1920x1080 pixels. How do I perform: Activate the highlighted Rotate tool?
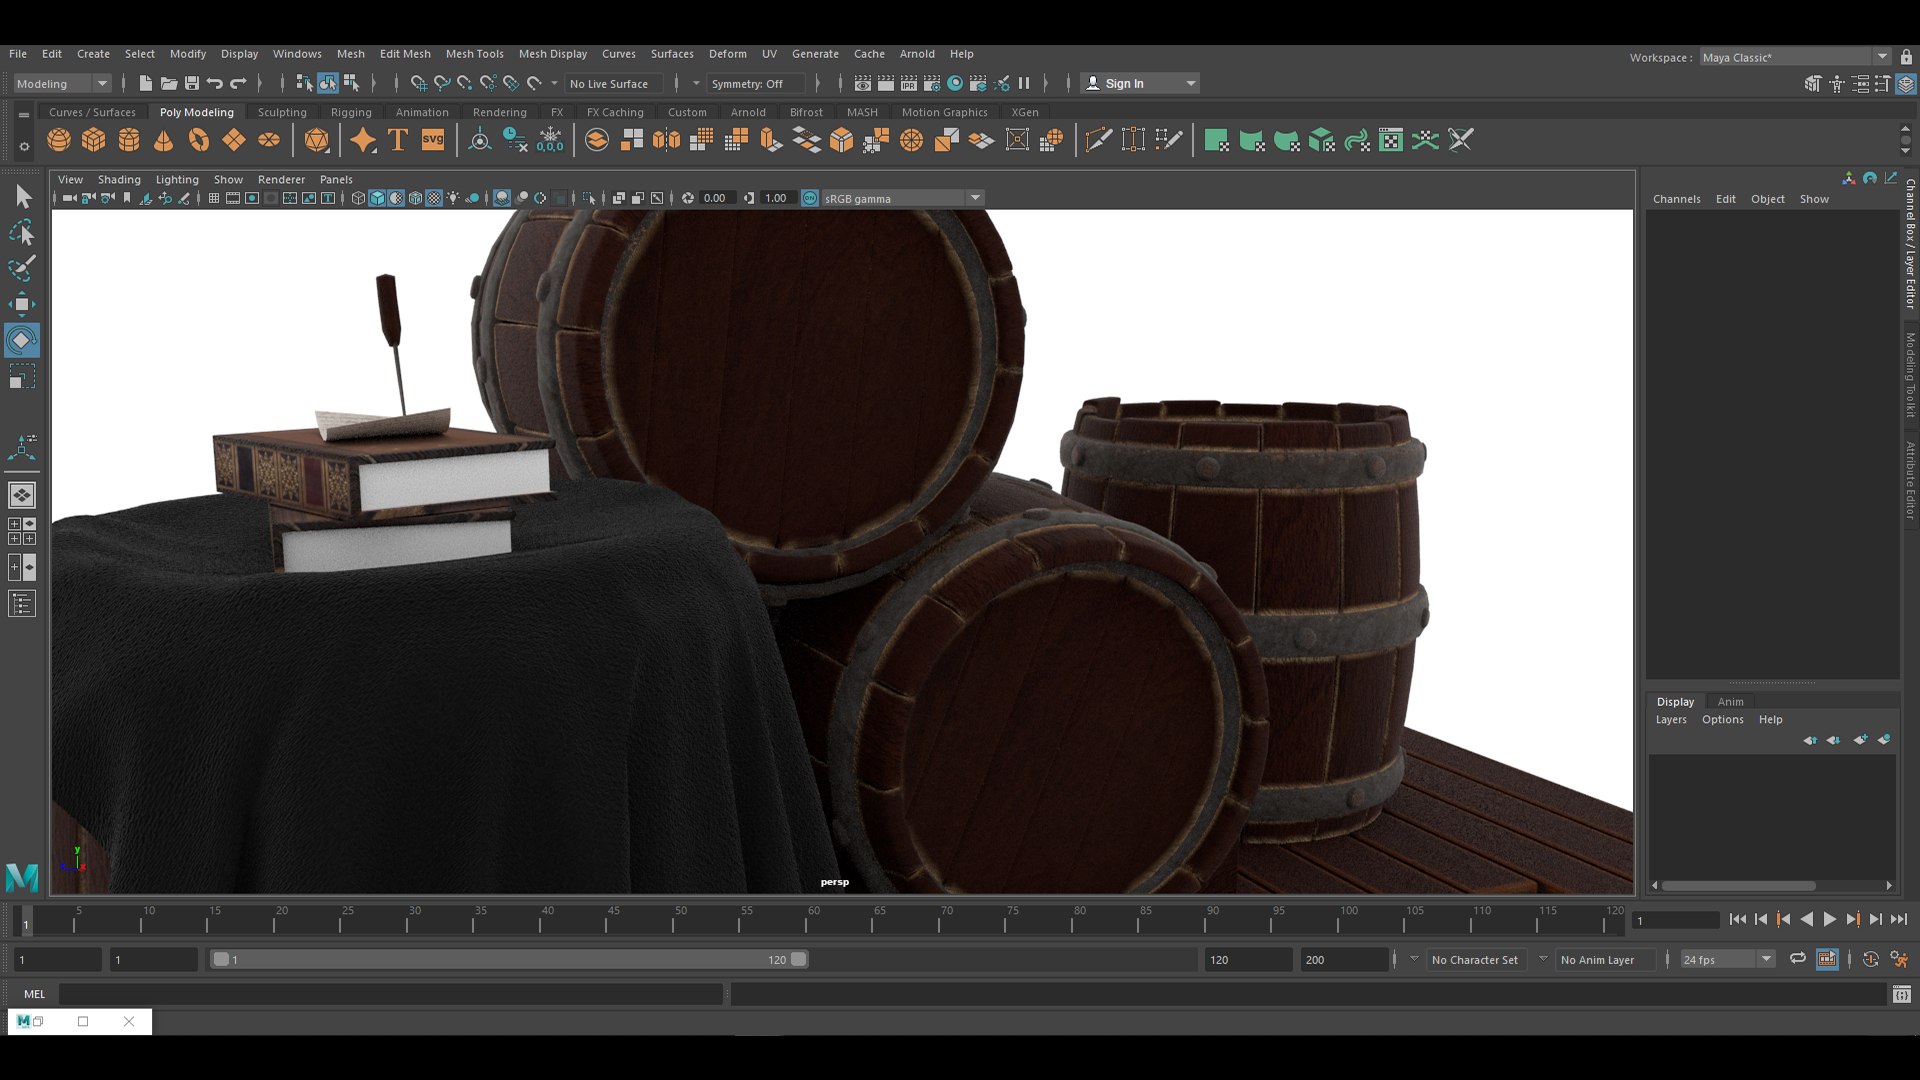click(22, 340)
